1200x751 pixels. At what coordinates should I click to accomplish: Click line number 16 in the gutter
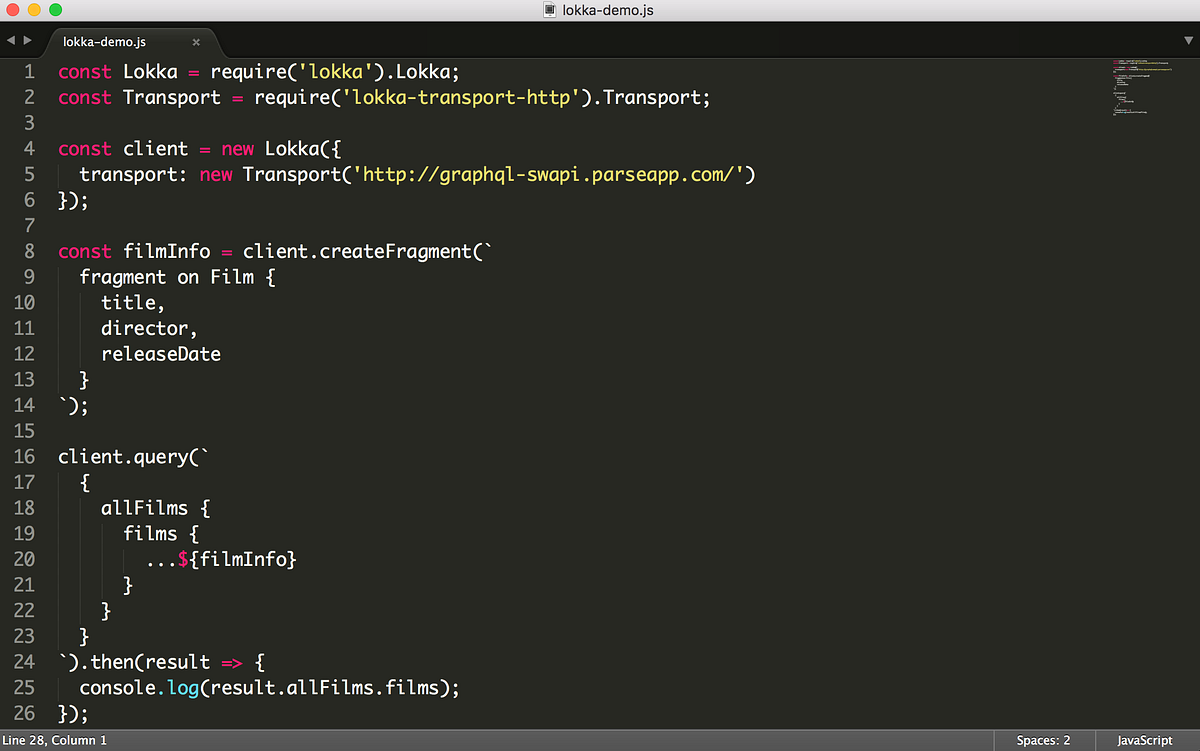[25, 456]
